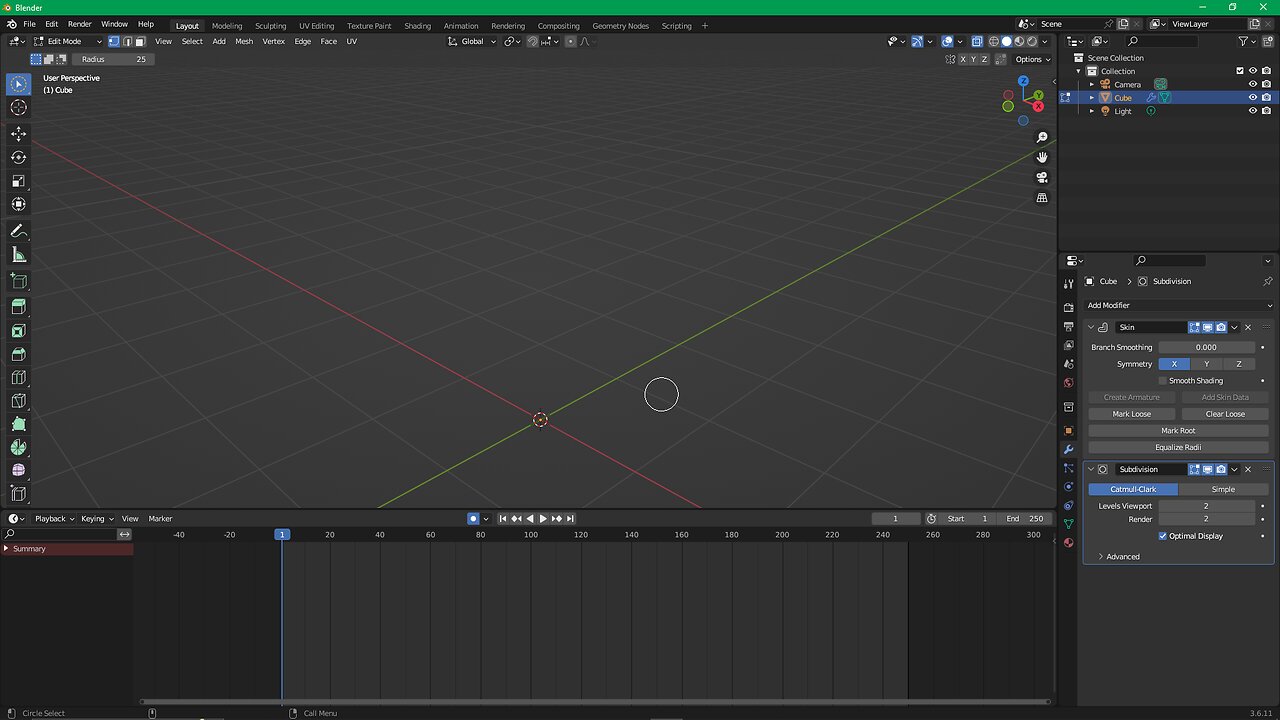
Task: Click the play animation button in timeline
Action: coord(543,518)
